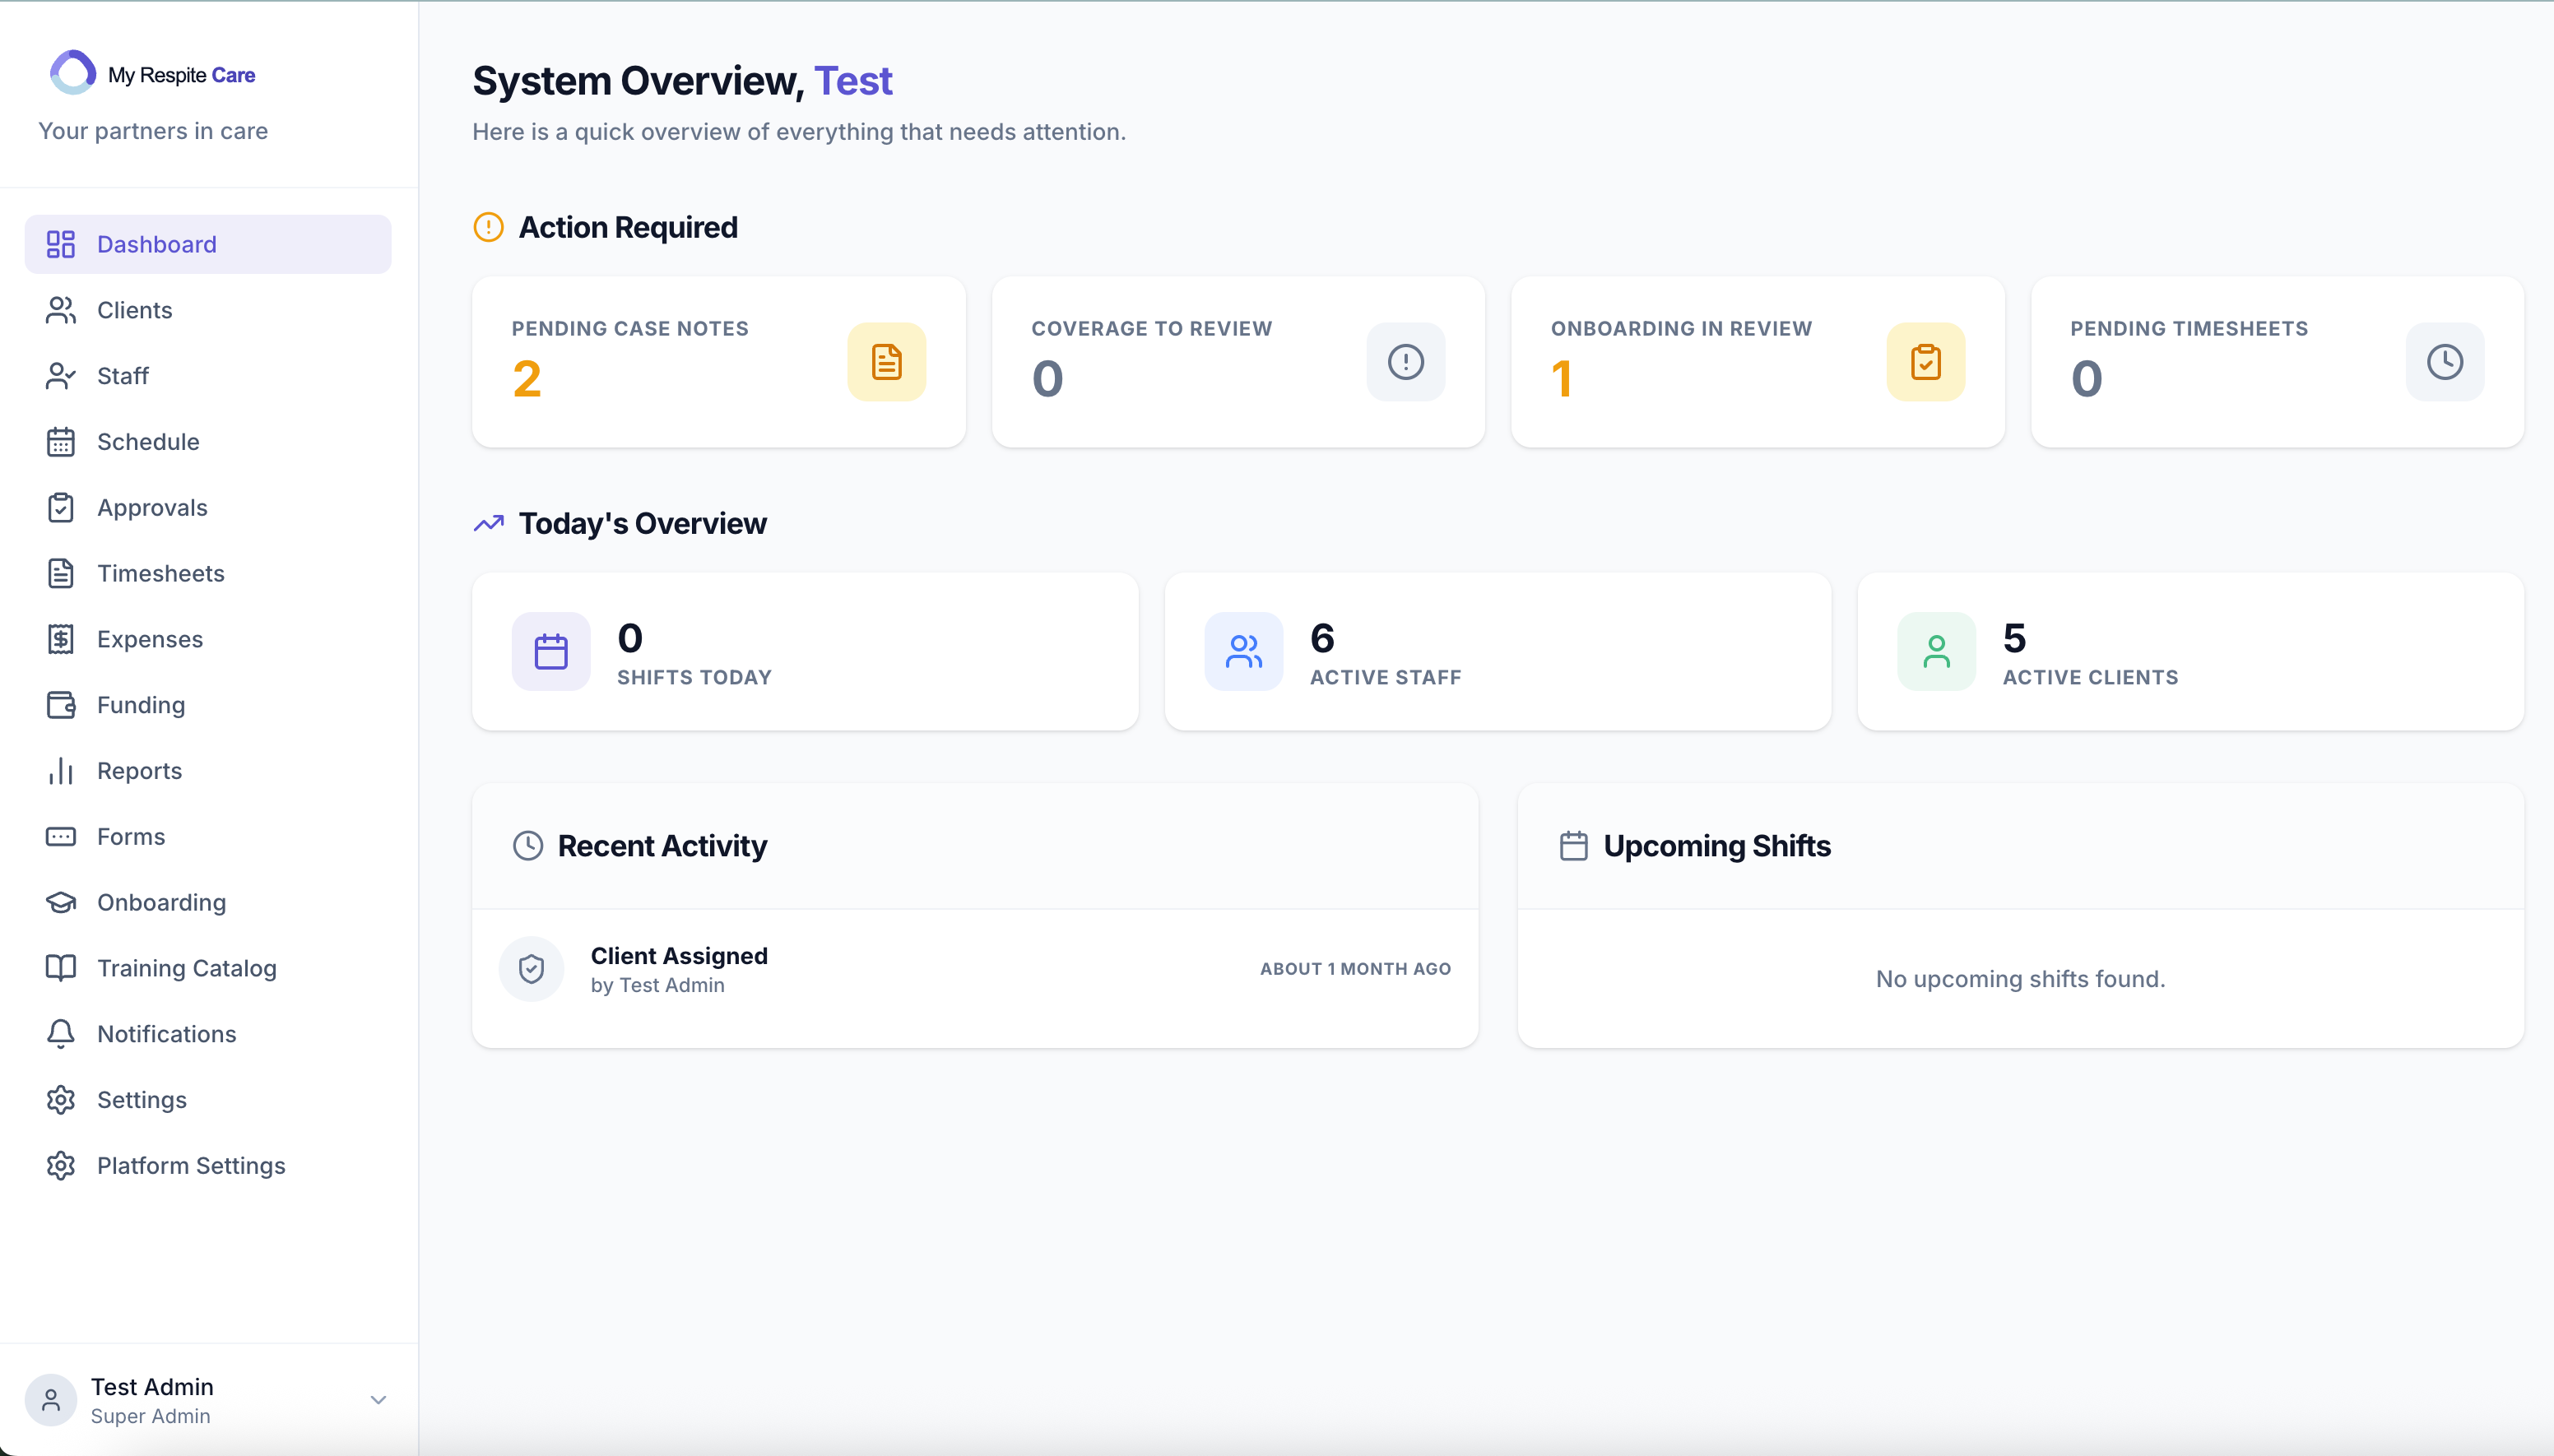Click the Timesheets document icon in sidebar
The image size is (2554, 1456).
[61, 573]
